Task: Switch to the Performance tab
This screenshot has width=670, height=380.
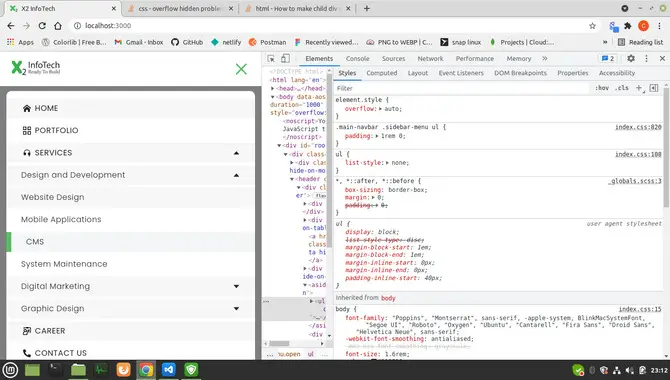Action: (474, 59)
